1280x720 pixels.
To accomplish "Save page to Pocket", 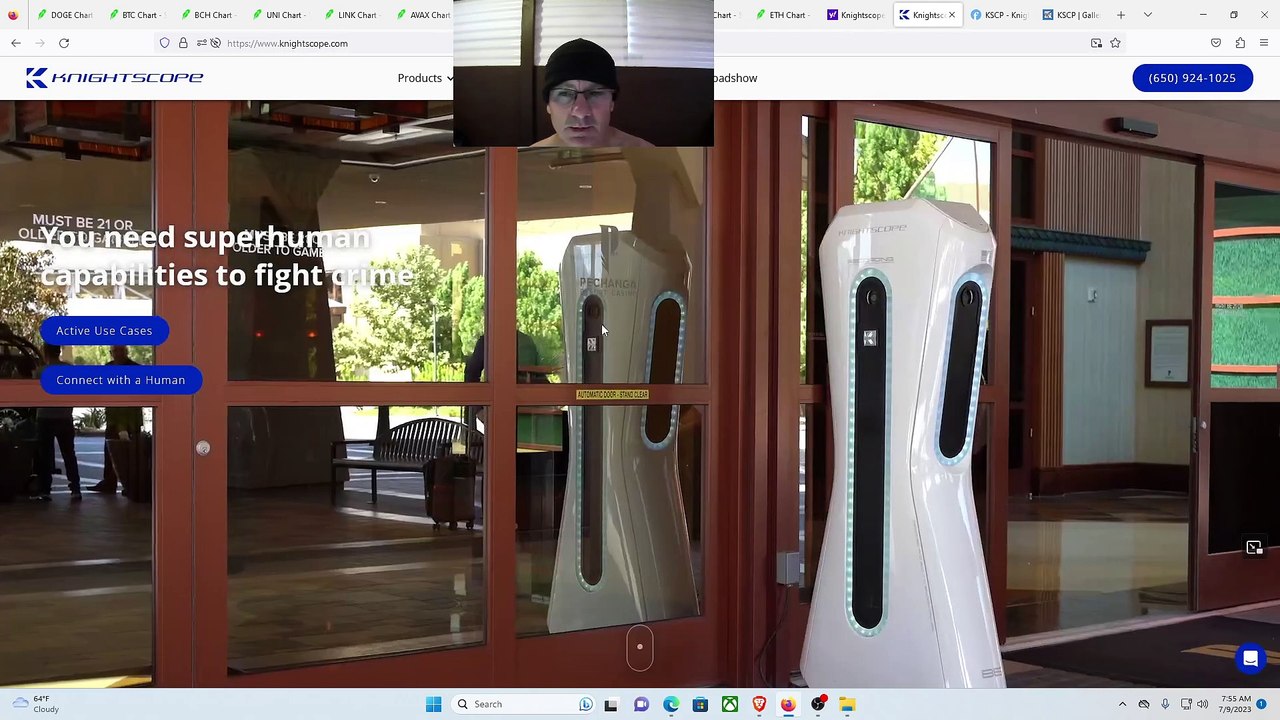I will tap(1216, 43).
